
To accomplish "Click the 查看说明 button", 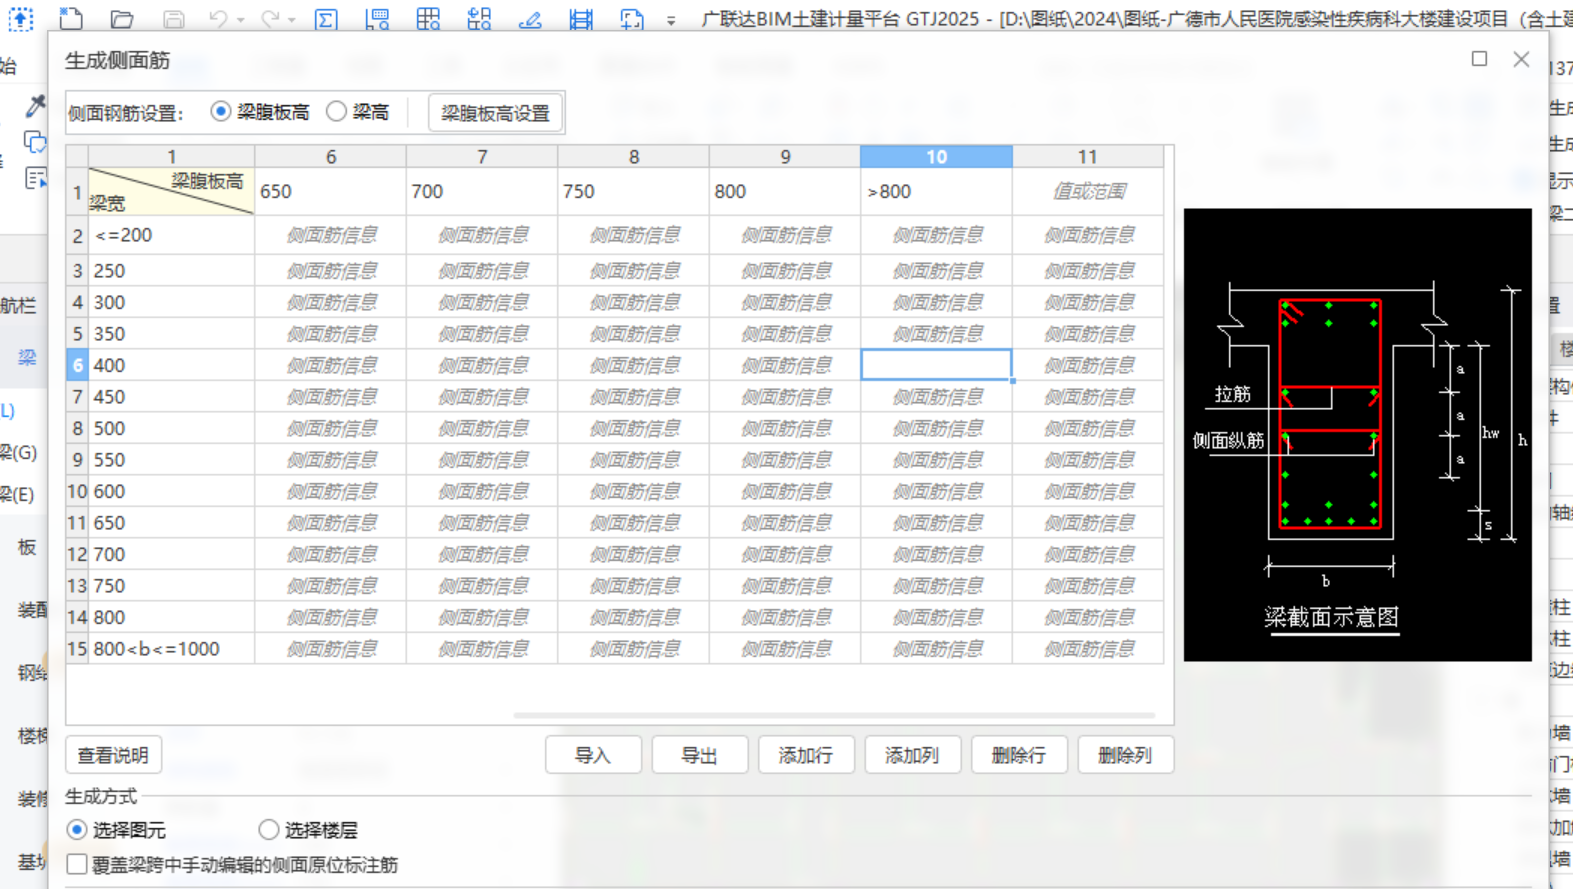I will point(113,755).
